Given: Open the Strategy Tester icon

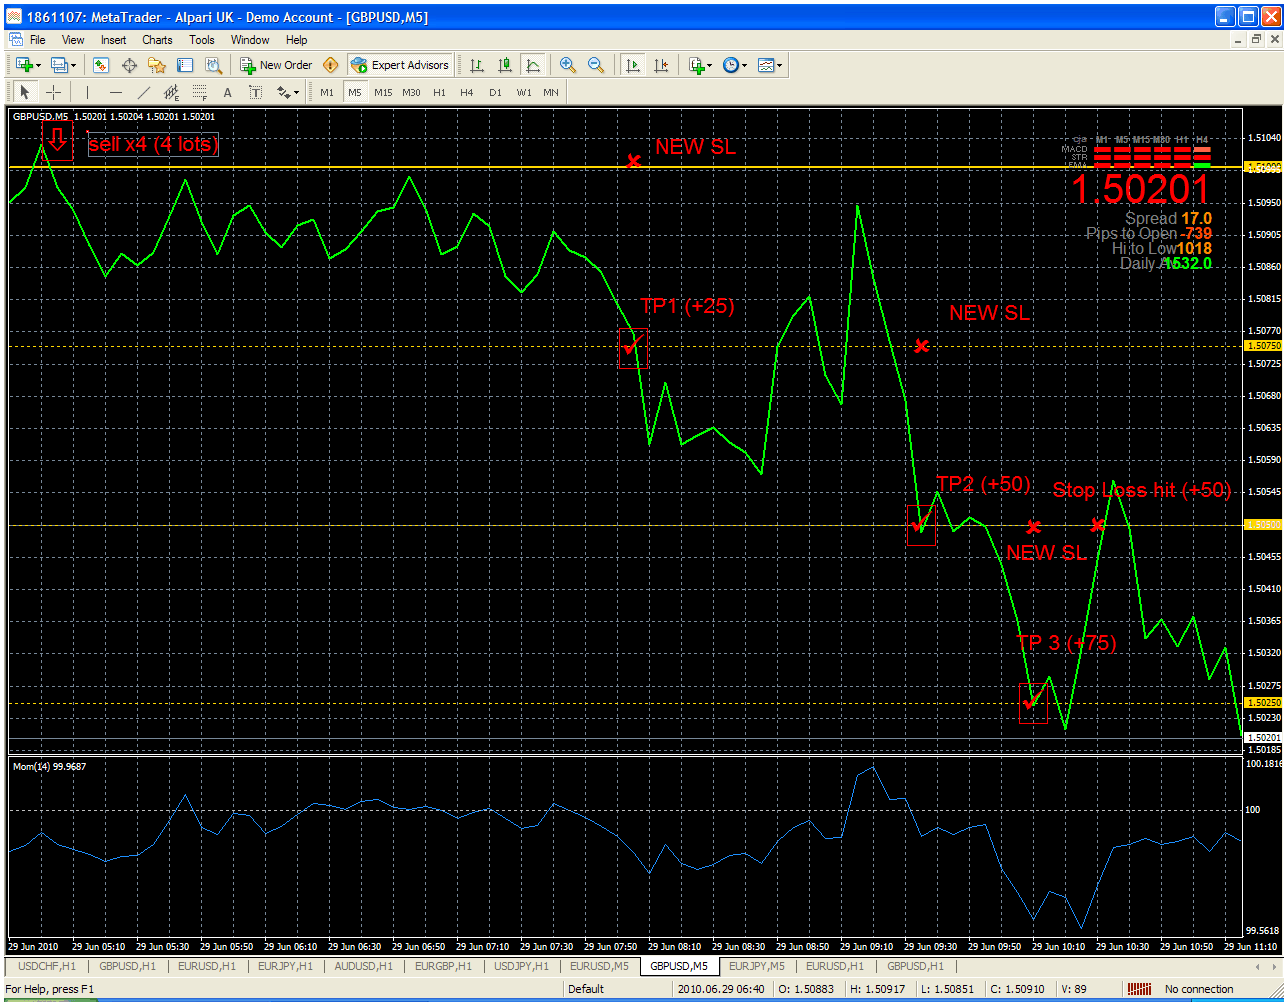Looking at the screenshot, I should 213,65.
